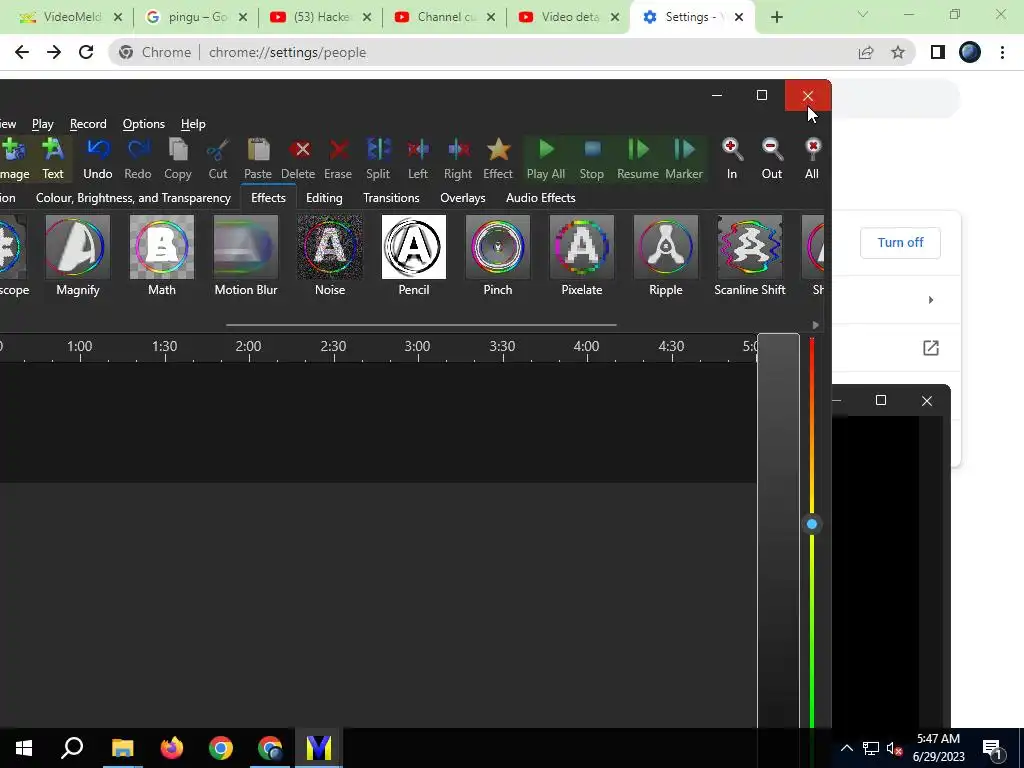The width and height of the screenshot is (1024, 768).
Task: Click the Split tool icon
Action: (x=378, y=159)
